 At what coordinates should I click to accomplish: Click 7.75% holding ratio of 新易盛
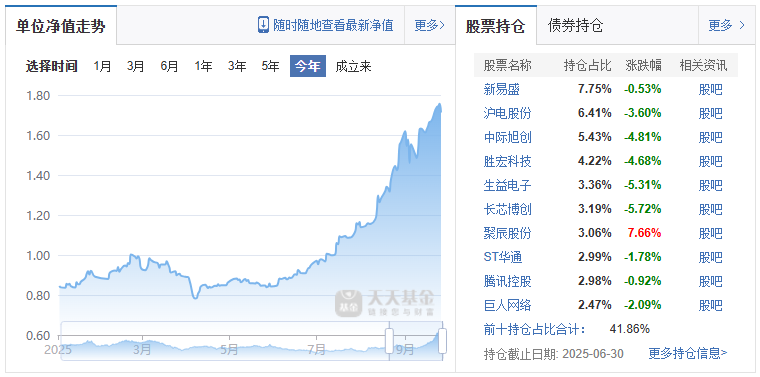[595, 89]
